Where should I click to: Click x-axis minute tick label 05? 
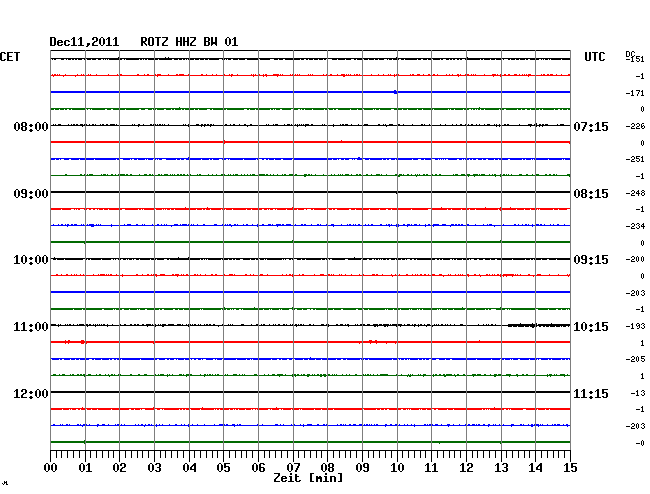(x=223, y=467)
